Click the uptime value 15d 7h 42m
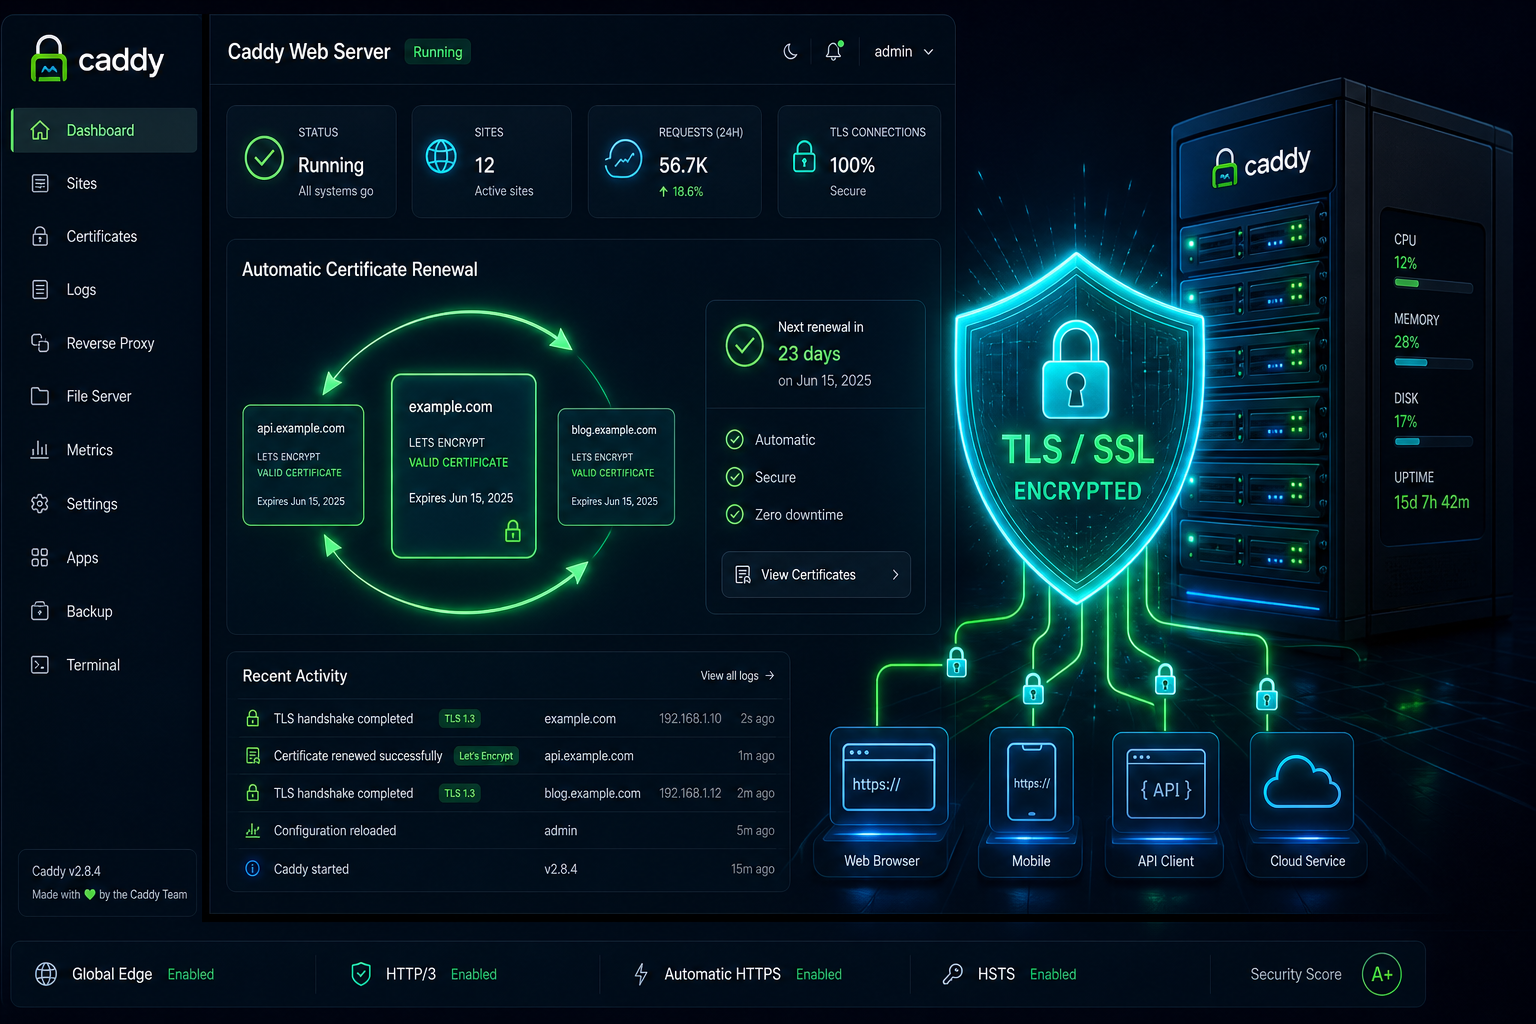Screen dimensions: 1536x1024 coord(1432,502)
